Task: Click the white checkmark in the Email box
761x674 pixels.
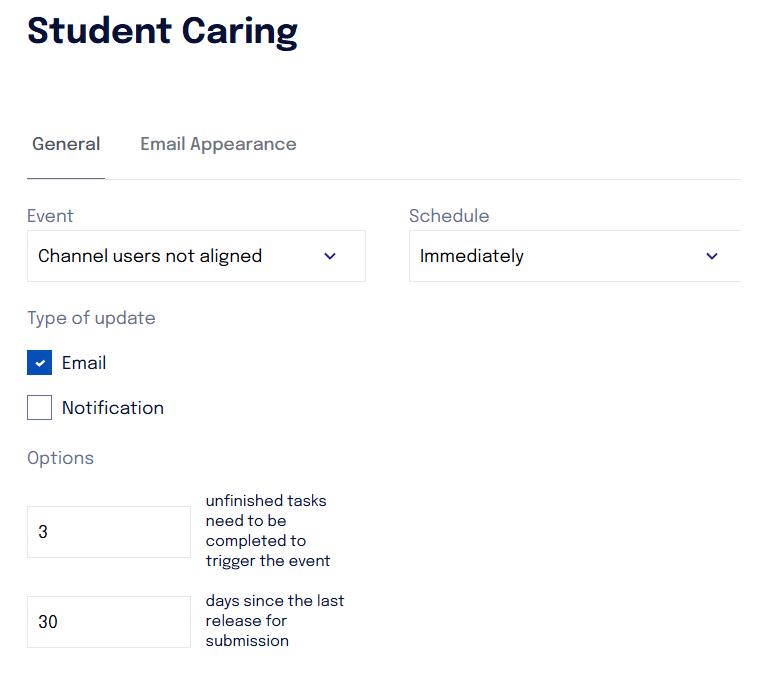Action: 40,363
